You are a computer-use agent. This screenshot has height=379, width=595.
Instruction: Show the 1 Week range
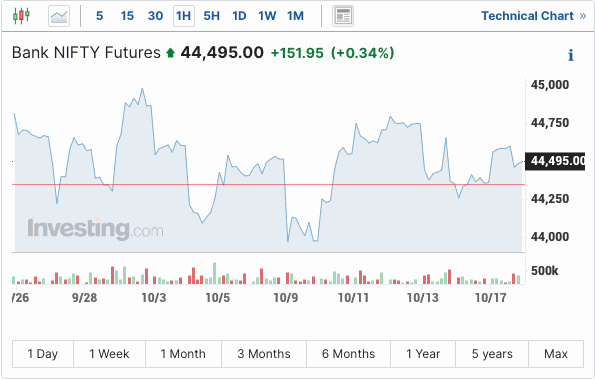(109, 354)
